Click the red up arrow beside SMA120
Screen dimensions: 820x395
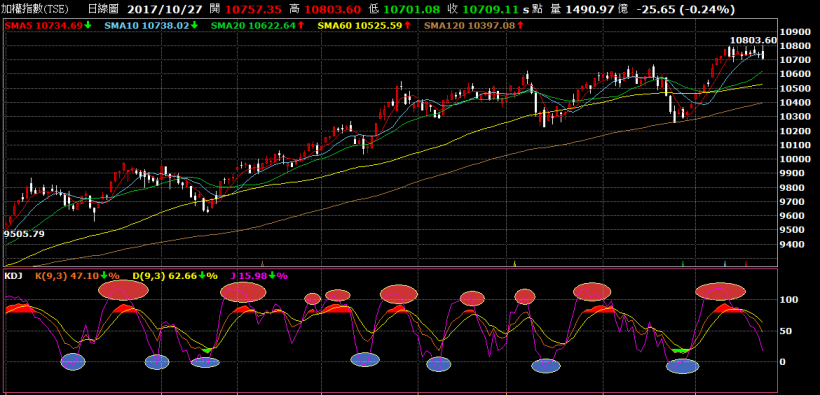point(519,25)
